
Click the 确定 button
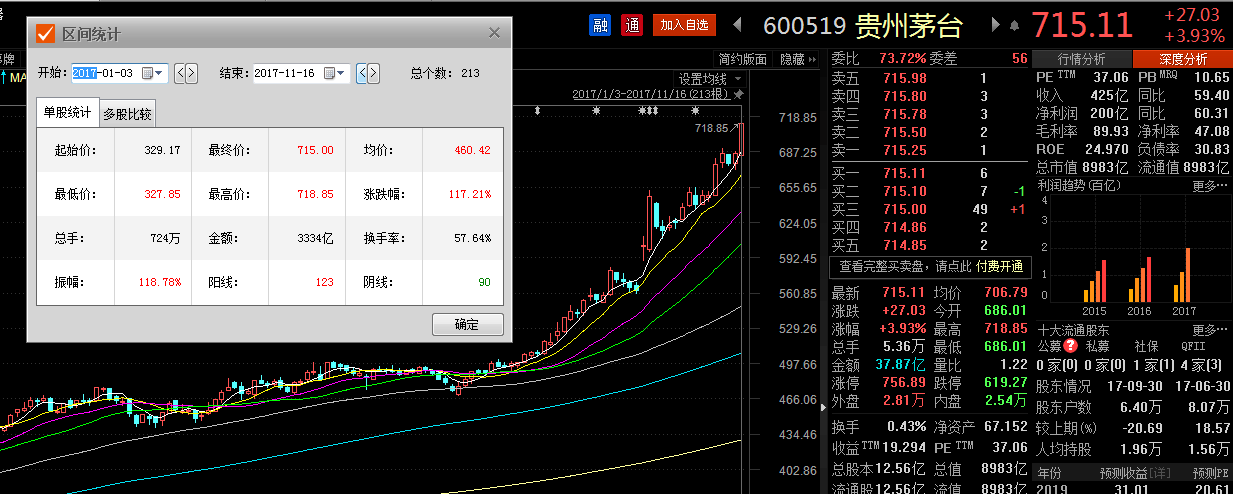[x=467, y=325]
